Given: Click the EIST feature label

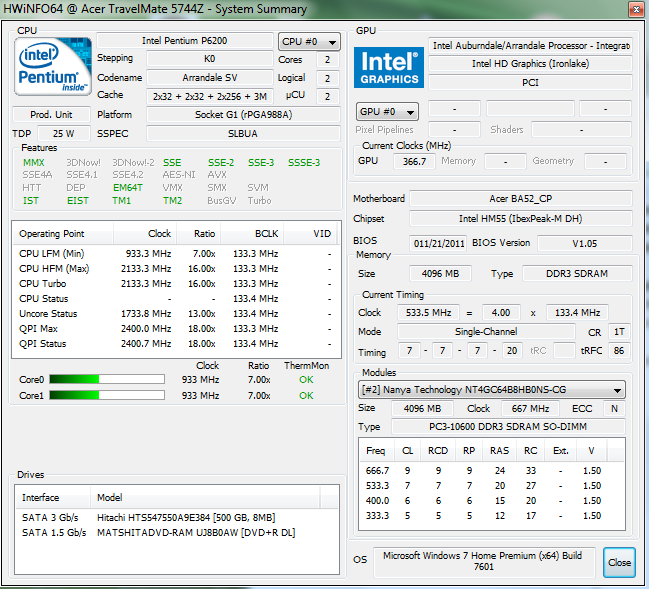Looking at the screenshot, I should tap(78, 201).
